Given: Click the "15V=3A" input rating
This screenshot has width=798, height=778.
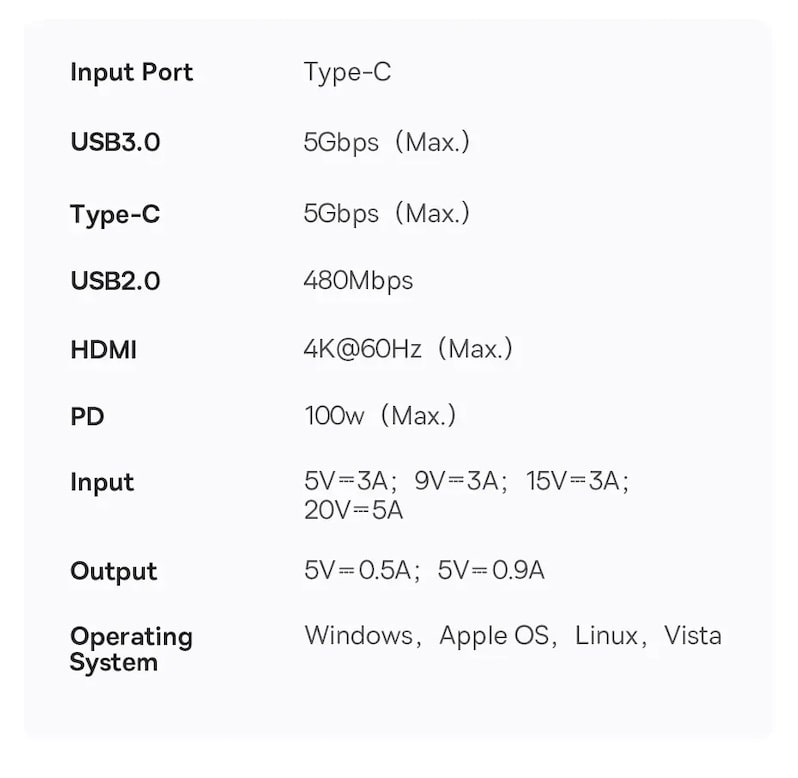Looking at the screenshot, I should pyautogui.click(x=576, y=481).
